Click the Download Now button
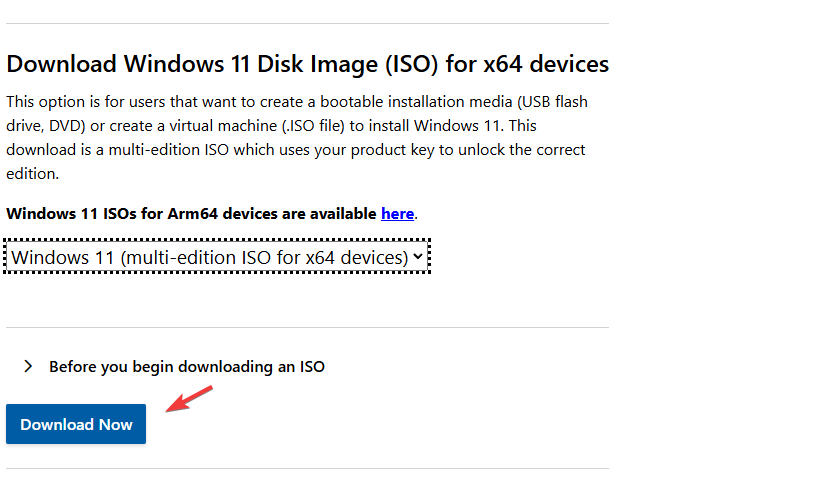The height and width of the screenshot is (482, 836). 76,424
